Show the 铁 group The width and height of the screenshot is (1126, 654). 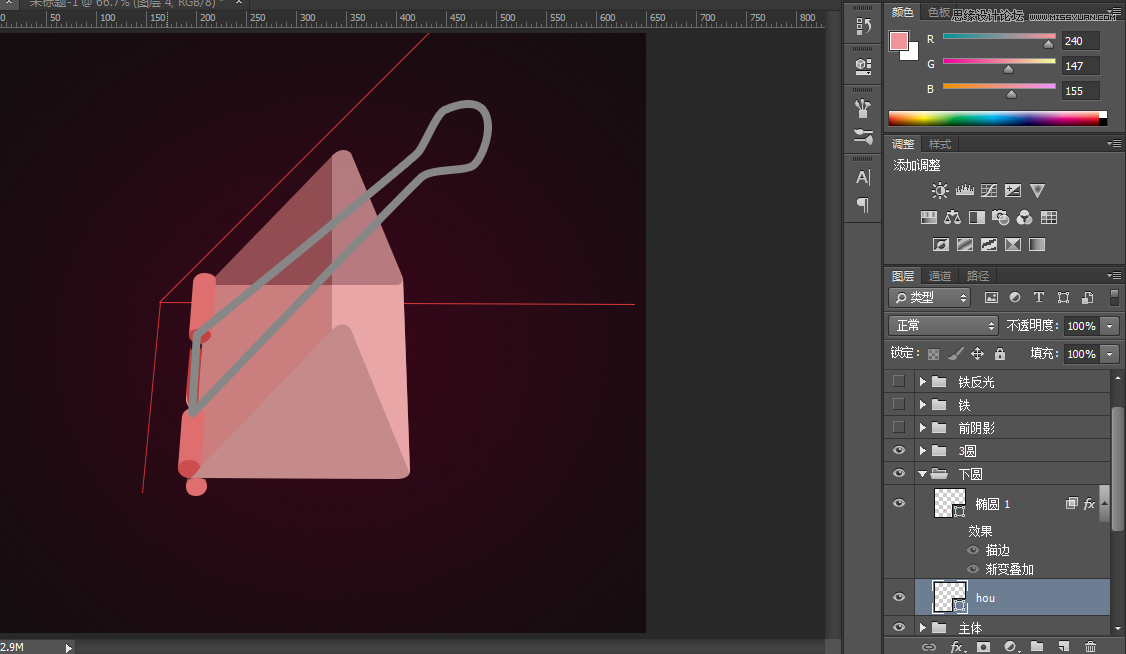[x=898, y=404]
